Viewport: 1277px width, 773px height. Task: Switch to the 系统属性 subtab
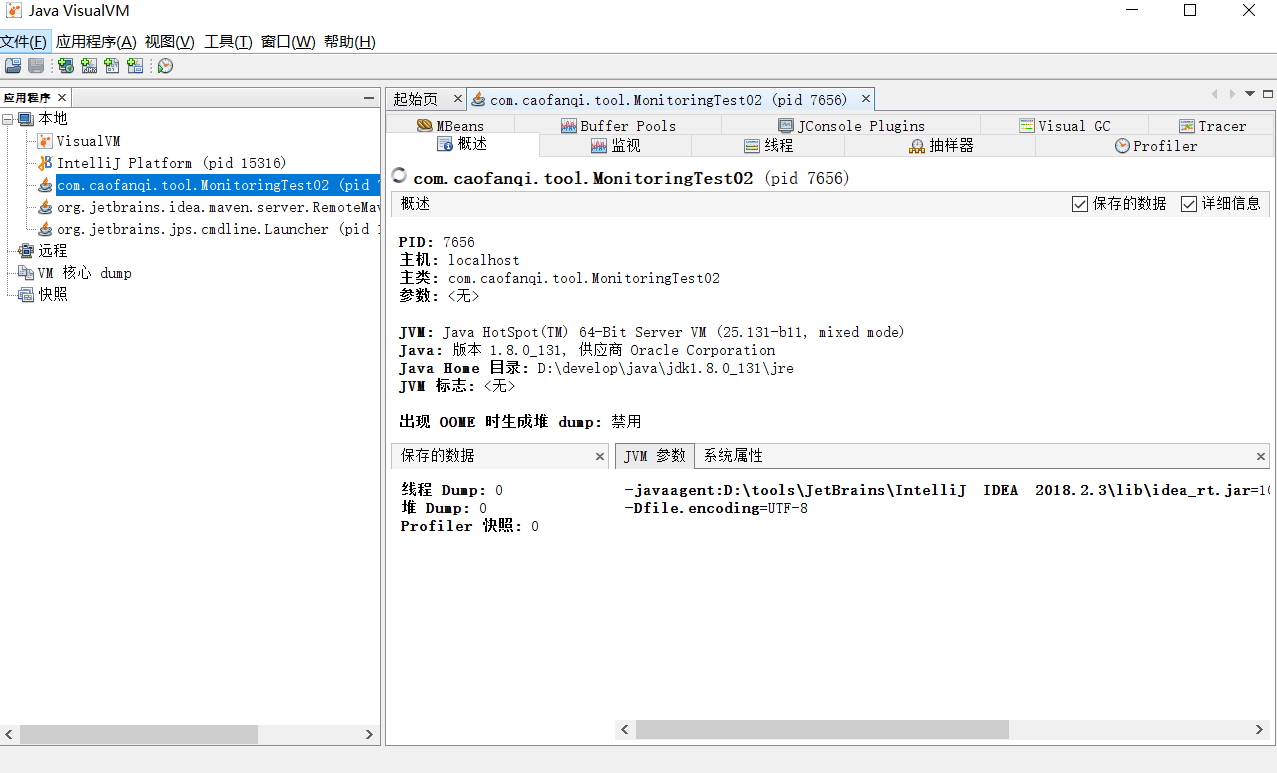pos(735,456)
